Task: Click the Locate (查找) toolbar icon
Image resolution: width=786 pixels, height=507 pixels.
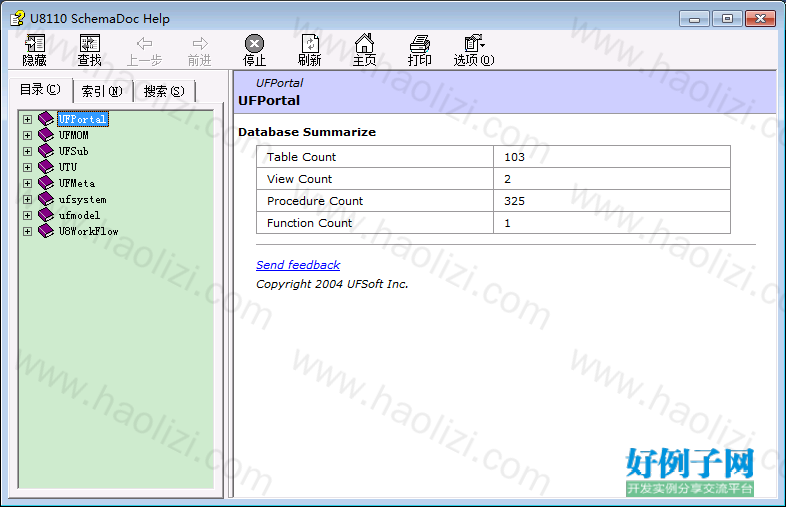Action: (x=90, y=44)
